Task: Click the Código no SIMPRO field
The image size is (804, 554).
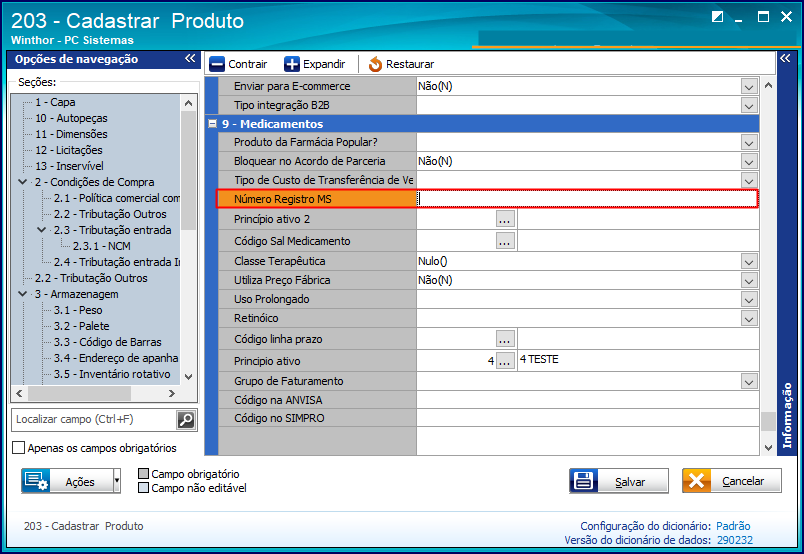Action: tap(588, 418)
